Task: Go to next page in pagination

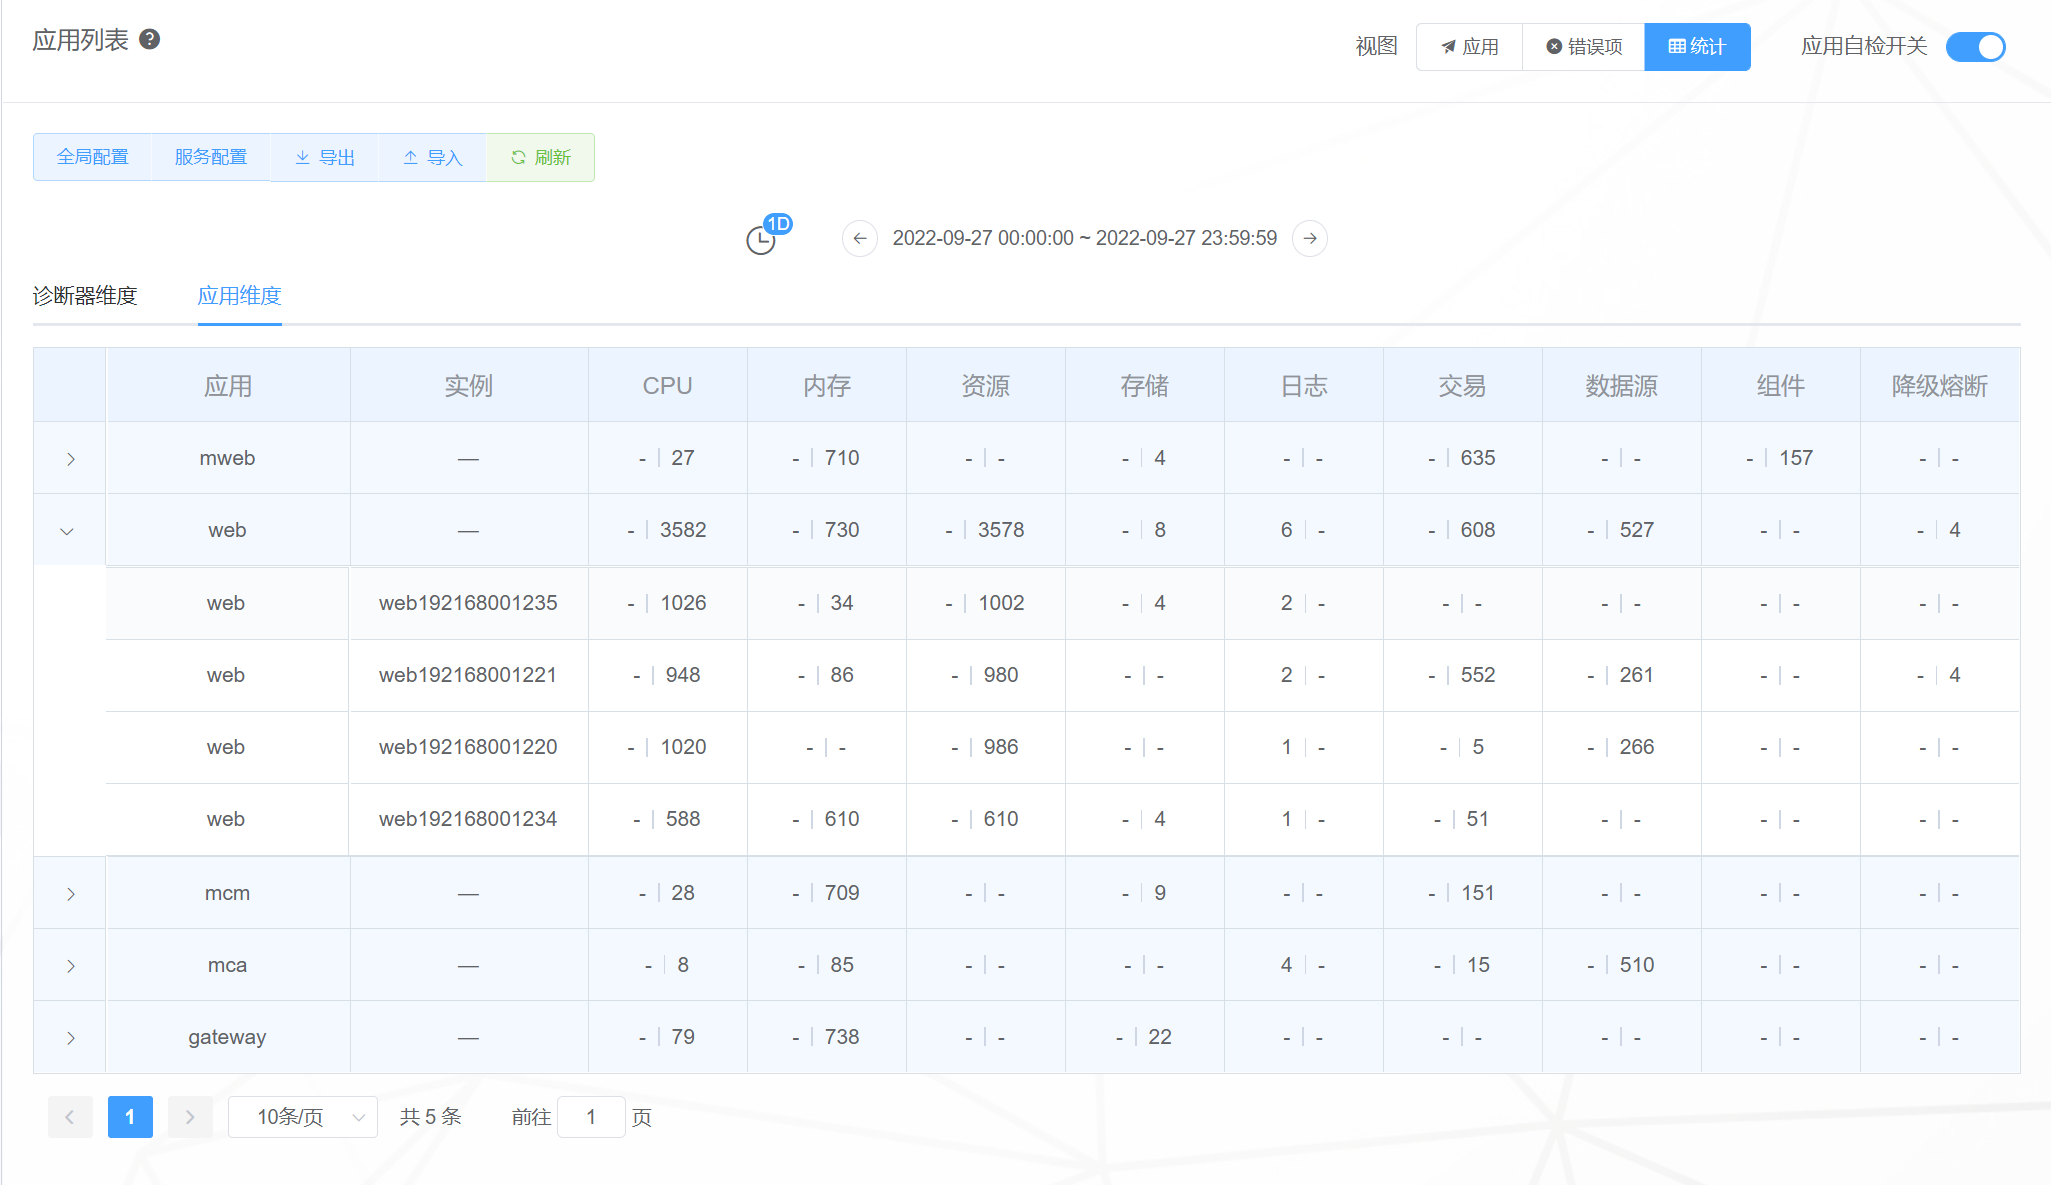Action: click(190, 1117)
